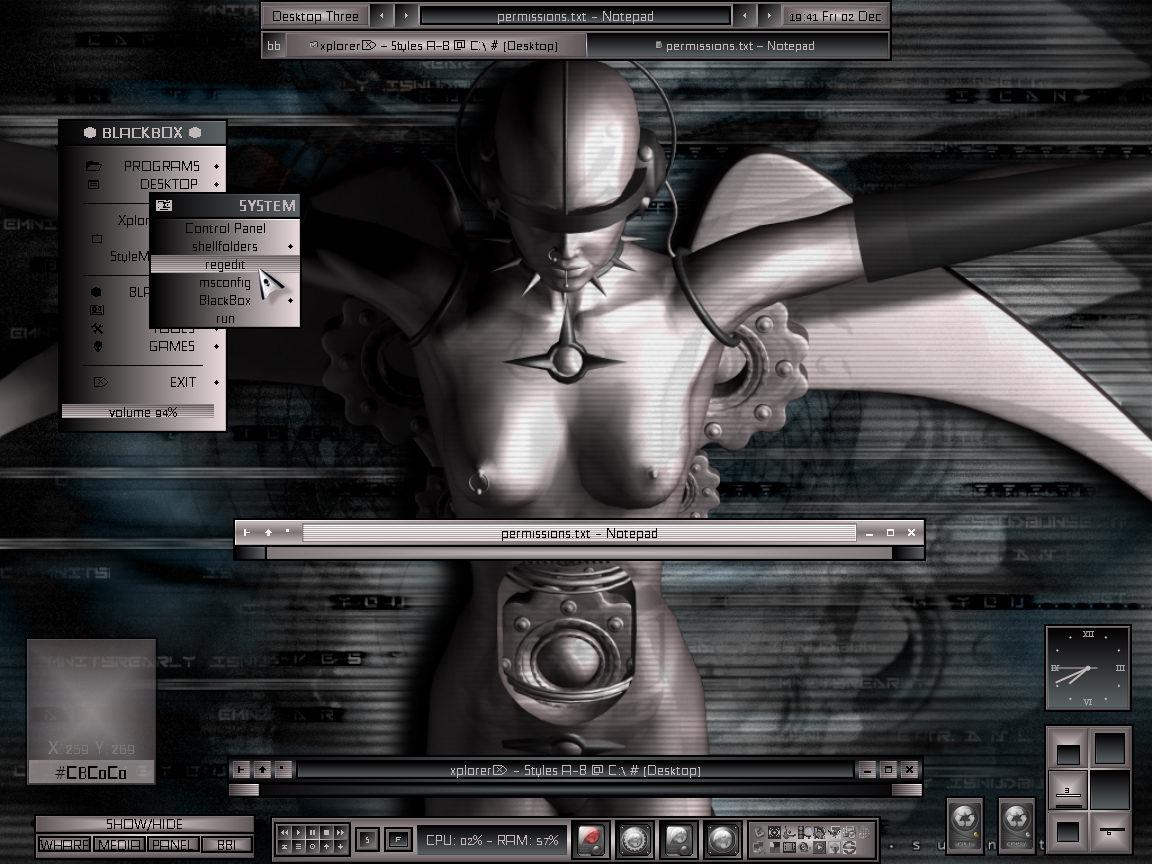
Task: Click the pause media control
Action: (312, 832)
